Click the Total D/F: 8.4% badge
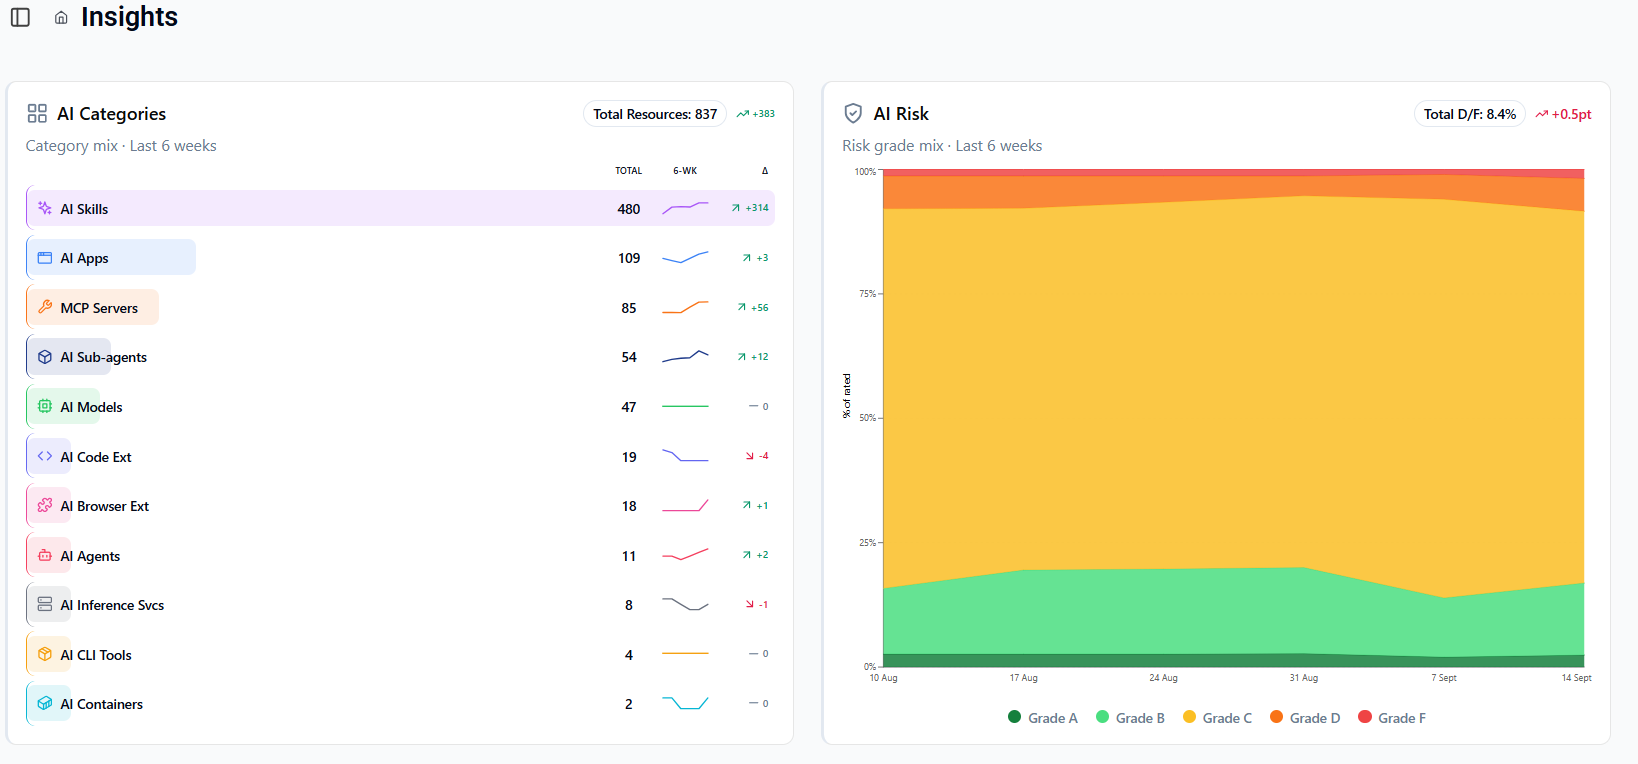 coord(1469,114)
